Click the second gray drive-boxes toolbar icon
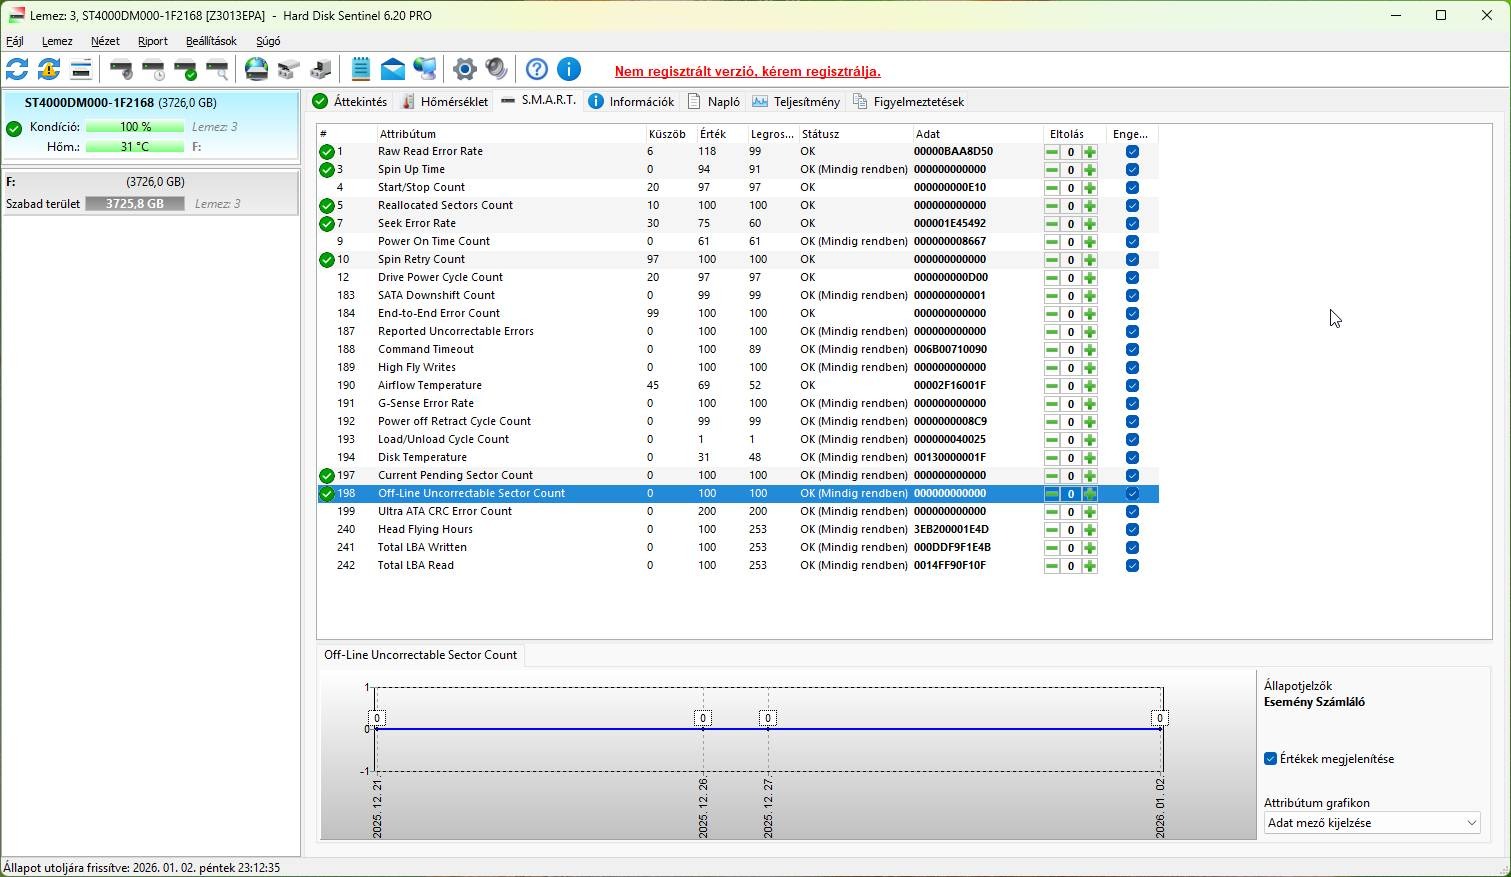 click(321, 69)
